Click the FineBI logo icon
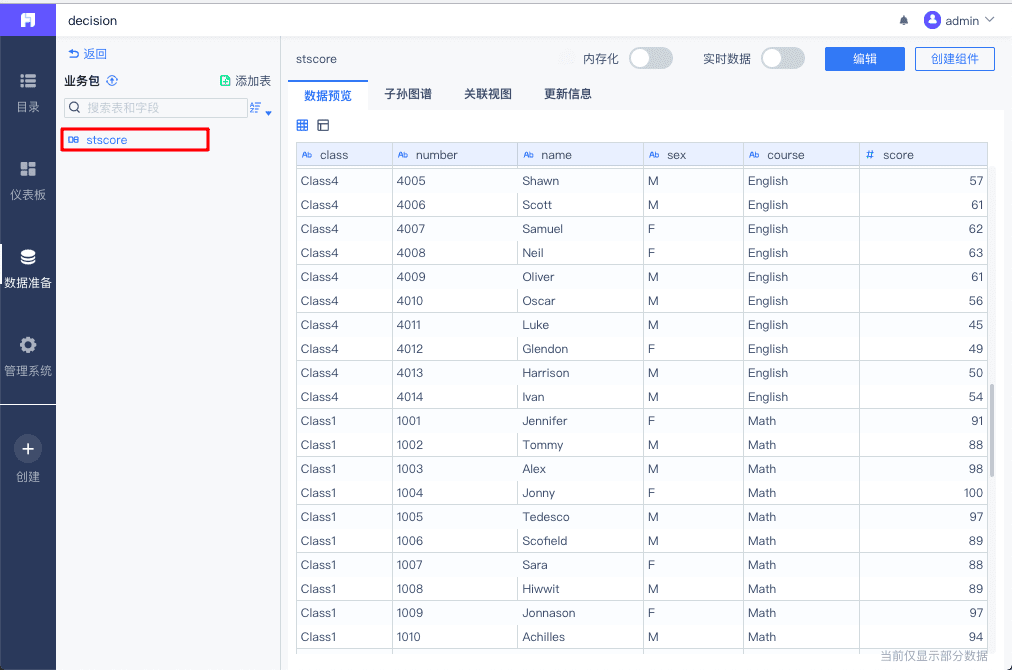 (x=28, y=20)
